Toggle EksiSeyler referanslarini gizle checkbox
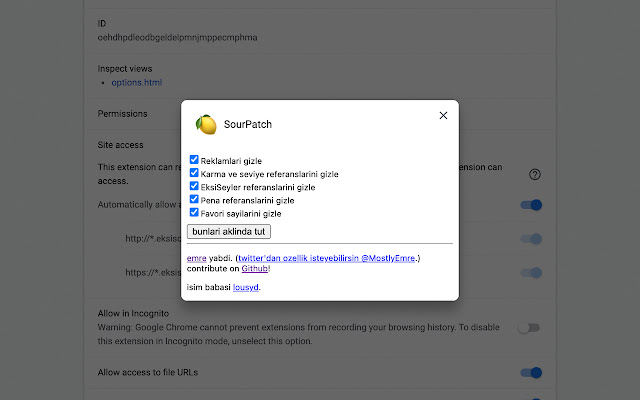This screenshot has height=400, width=640. (x=194, y=186)
